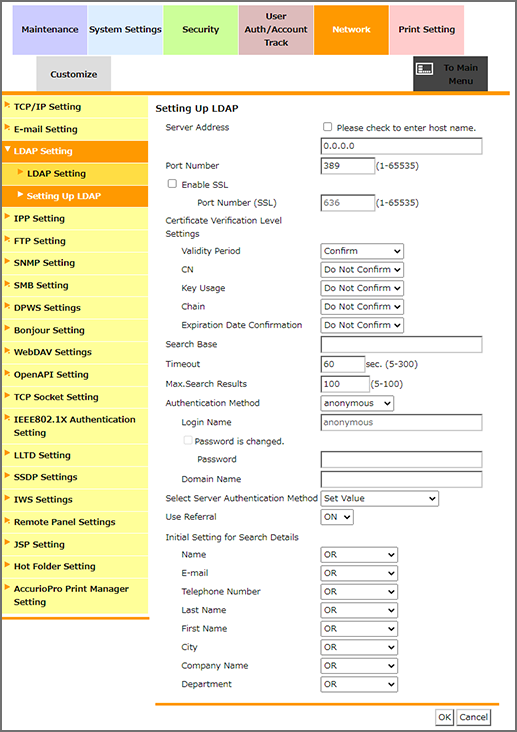
Task: Open IEEE802.1X Authentication Setting
Action: point(75,426)
